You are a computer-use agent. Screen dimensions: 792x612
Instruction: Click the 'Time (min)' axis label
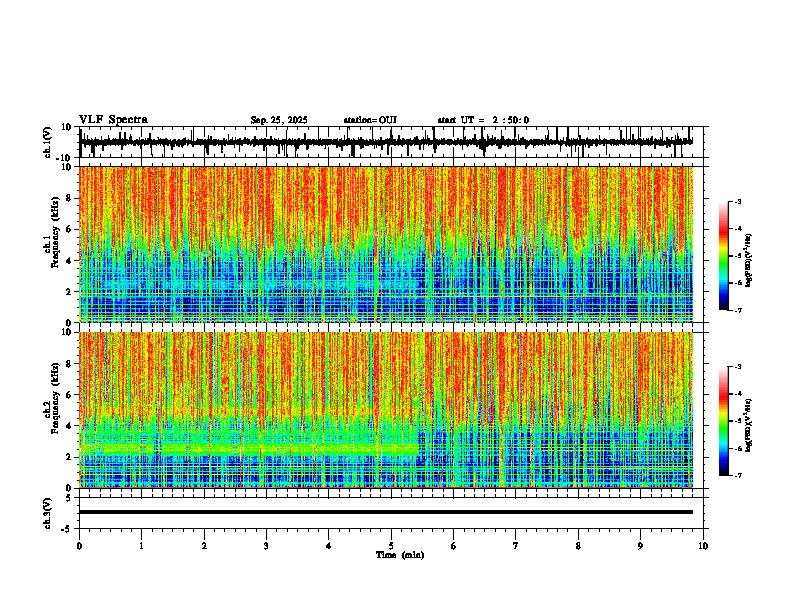pyautogui.click(x=400, y=555)
